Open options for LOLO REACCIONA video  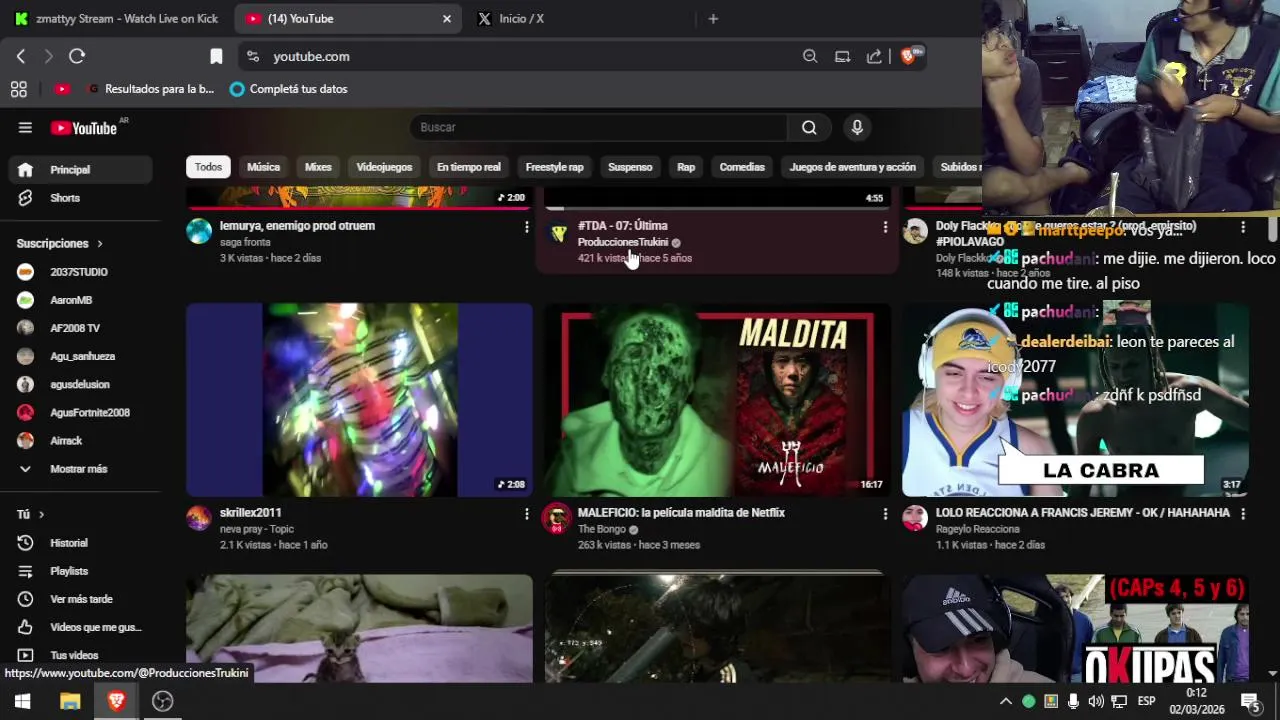pos(1243,514)
